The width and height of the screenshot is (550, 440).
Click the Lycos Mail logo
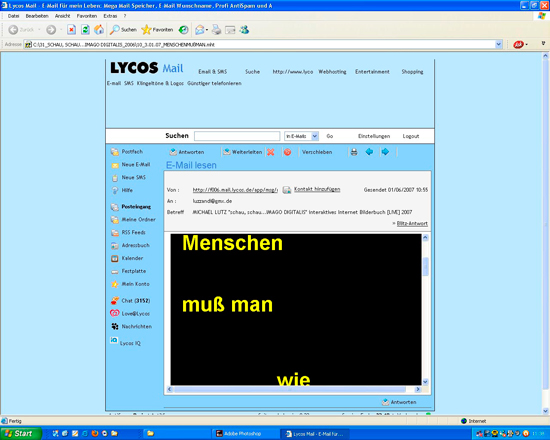tap(147, 68)
